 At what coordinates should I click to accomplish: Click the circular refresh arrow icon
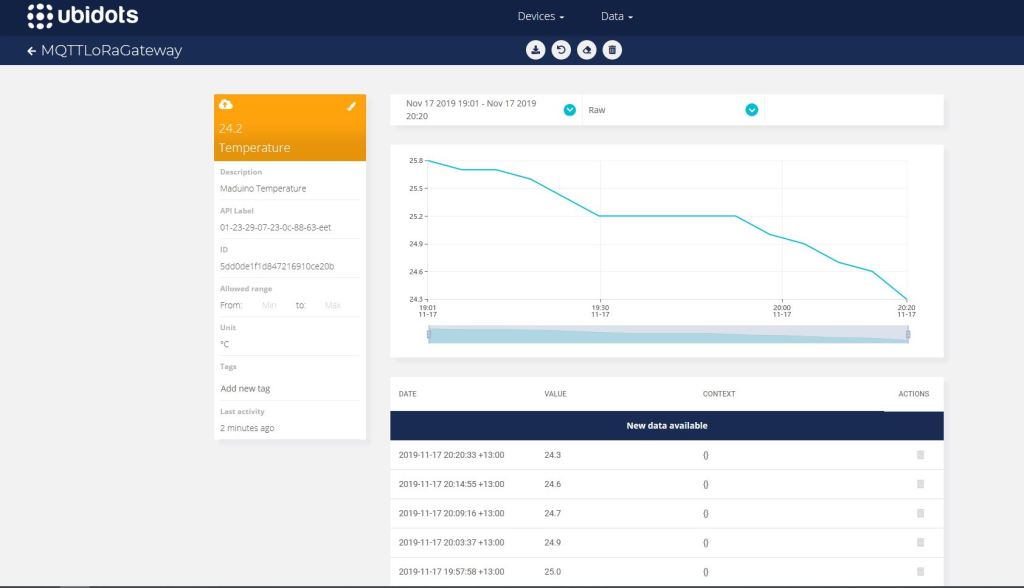(x=561, y=50)
